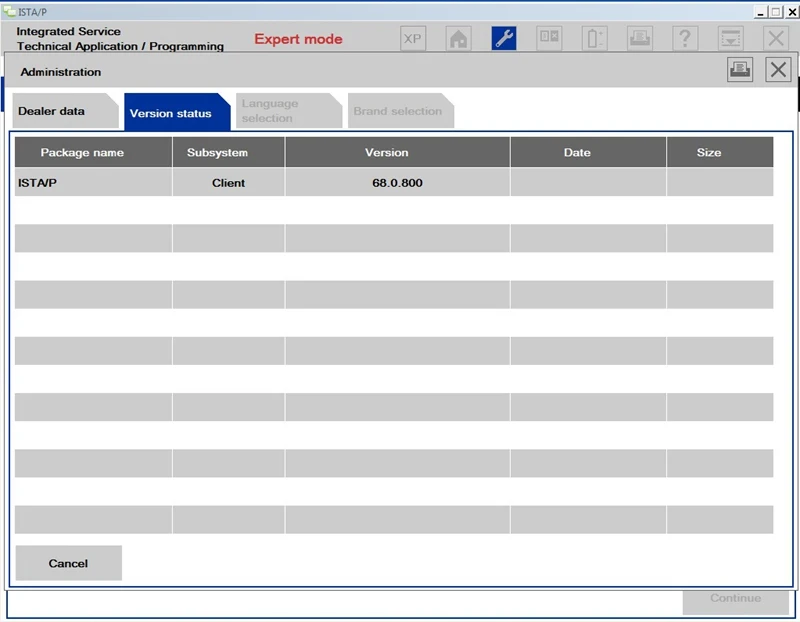
Task: Click the battery status toolbar icon
Action: coord(594,39)
